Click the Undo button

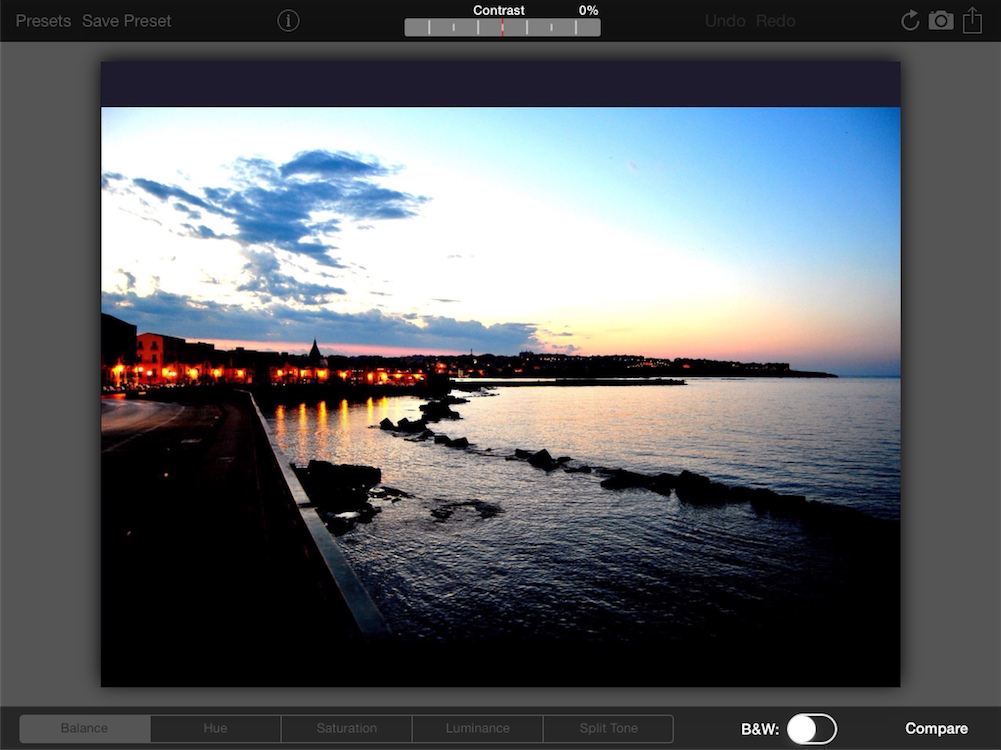(725, 21)
